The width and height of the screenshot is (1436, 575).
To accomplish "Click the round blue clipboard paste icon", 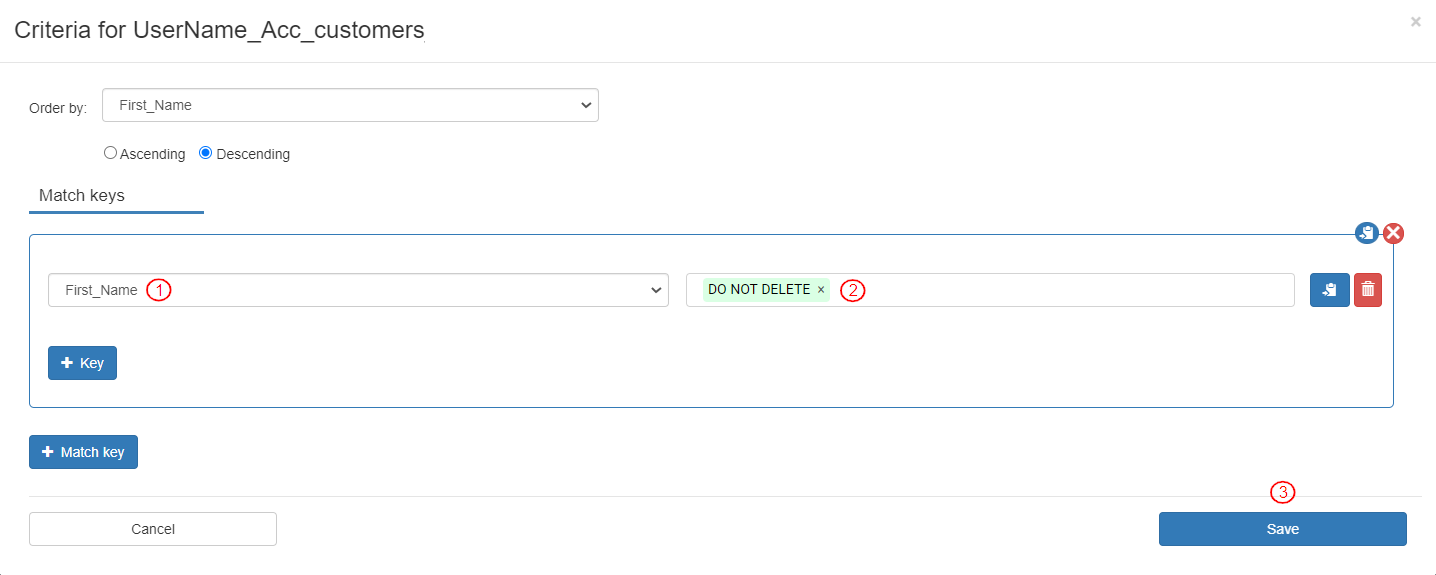I will pos(1367,233).
